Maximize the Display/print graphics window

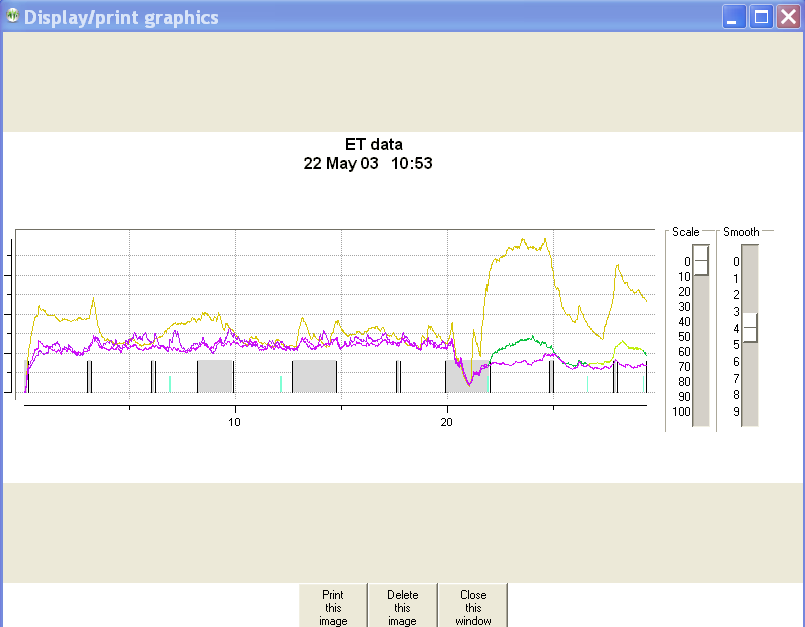click(761, 17)
